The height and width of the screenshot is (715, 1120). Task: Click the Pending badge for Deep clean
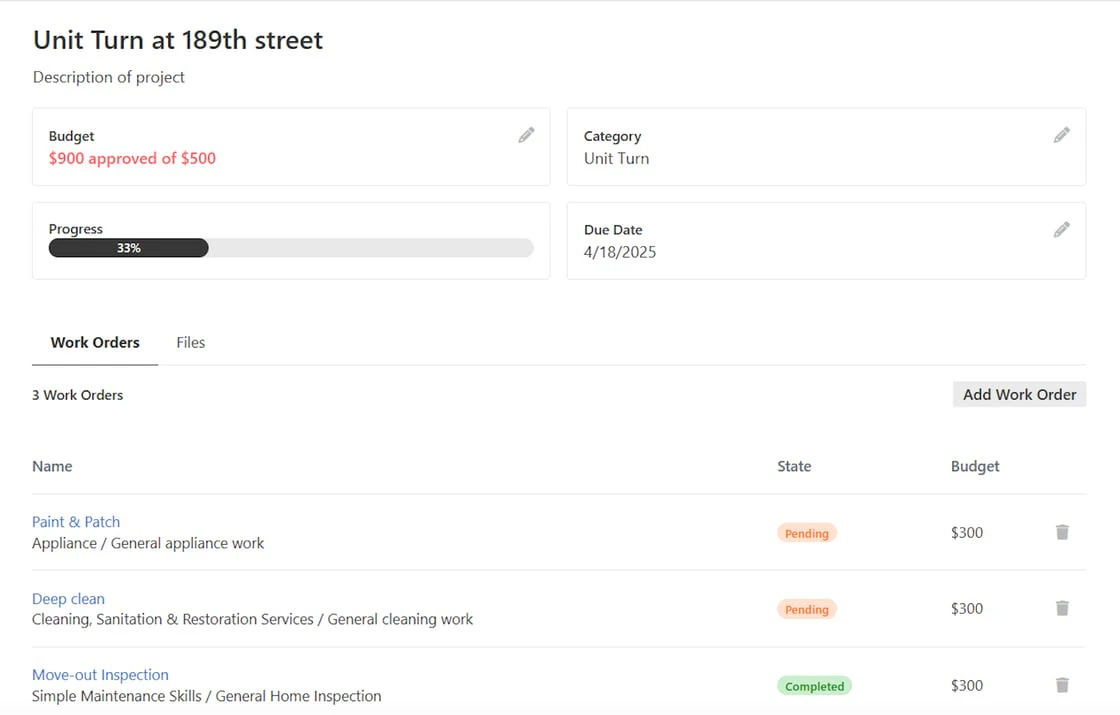806,609
